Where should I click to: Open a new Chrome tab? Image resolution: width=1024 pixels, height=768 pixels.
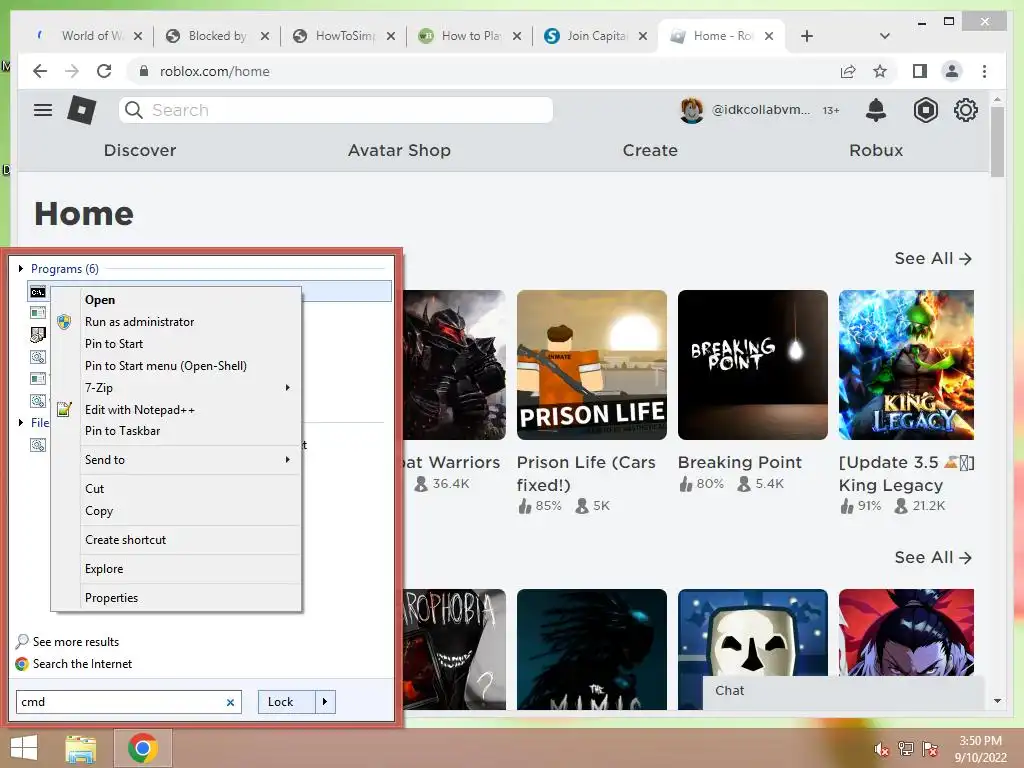coord(807,36)
